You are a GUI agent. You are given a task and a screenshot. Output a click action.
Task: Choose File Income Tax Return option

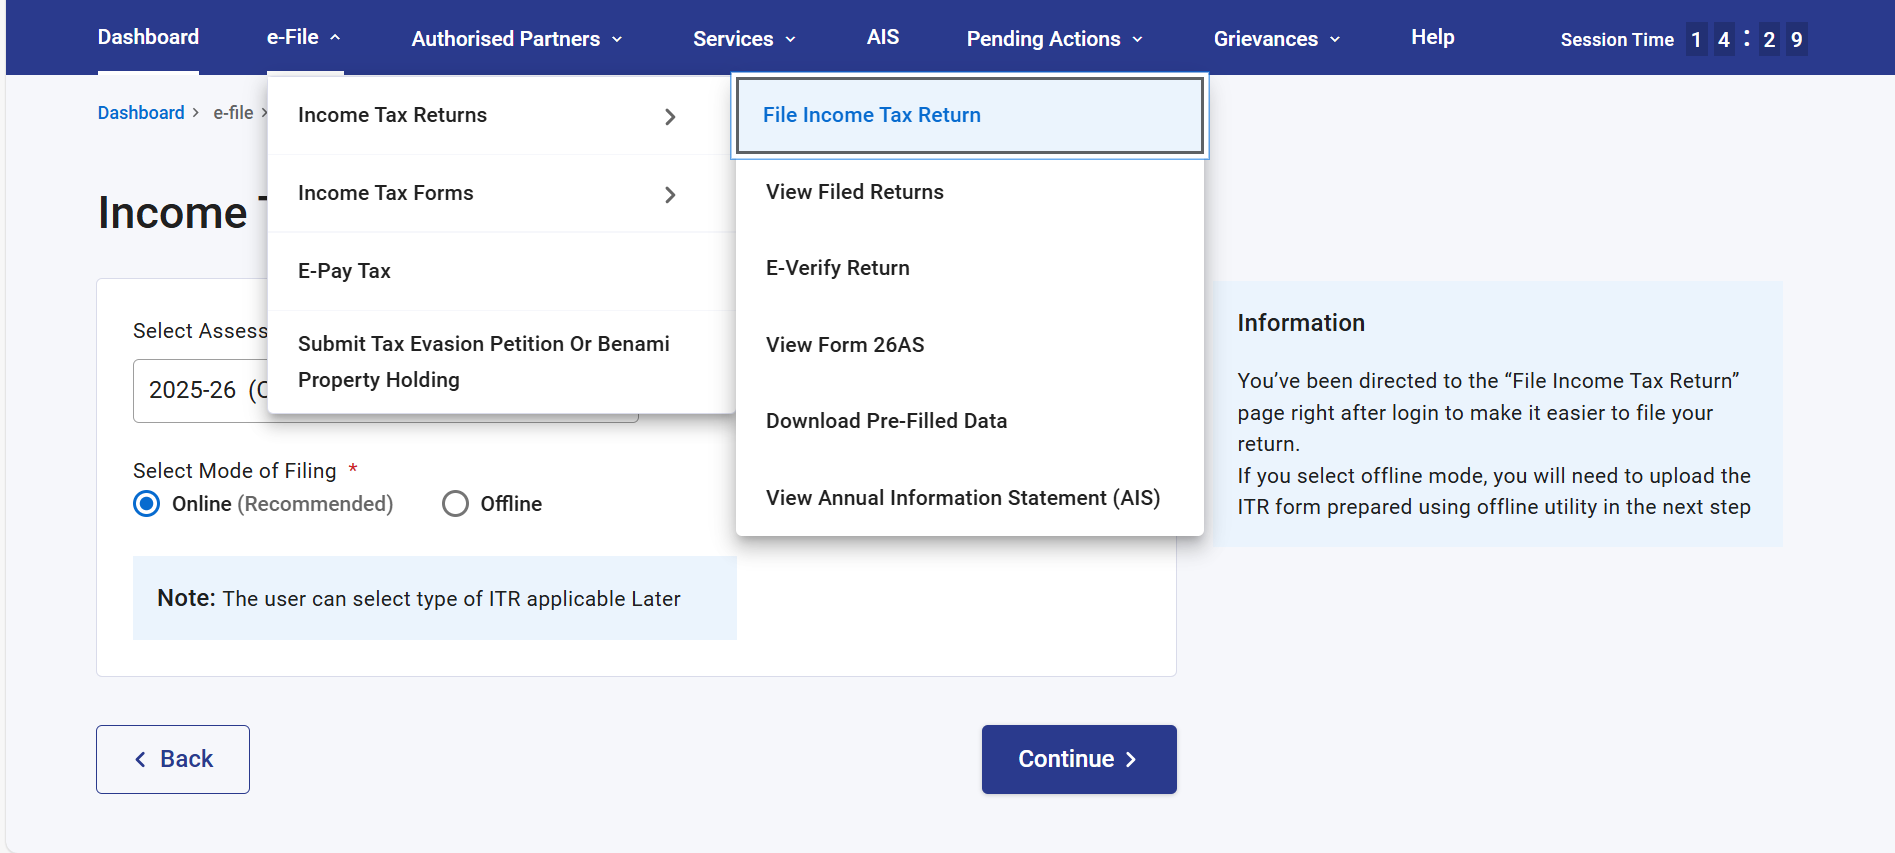coord(871,115)
